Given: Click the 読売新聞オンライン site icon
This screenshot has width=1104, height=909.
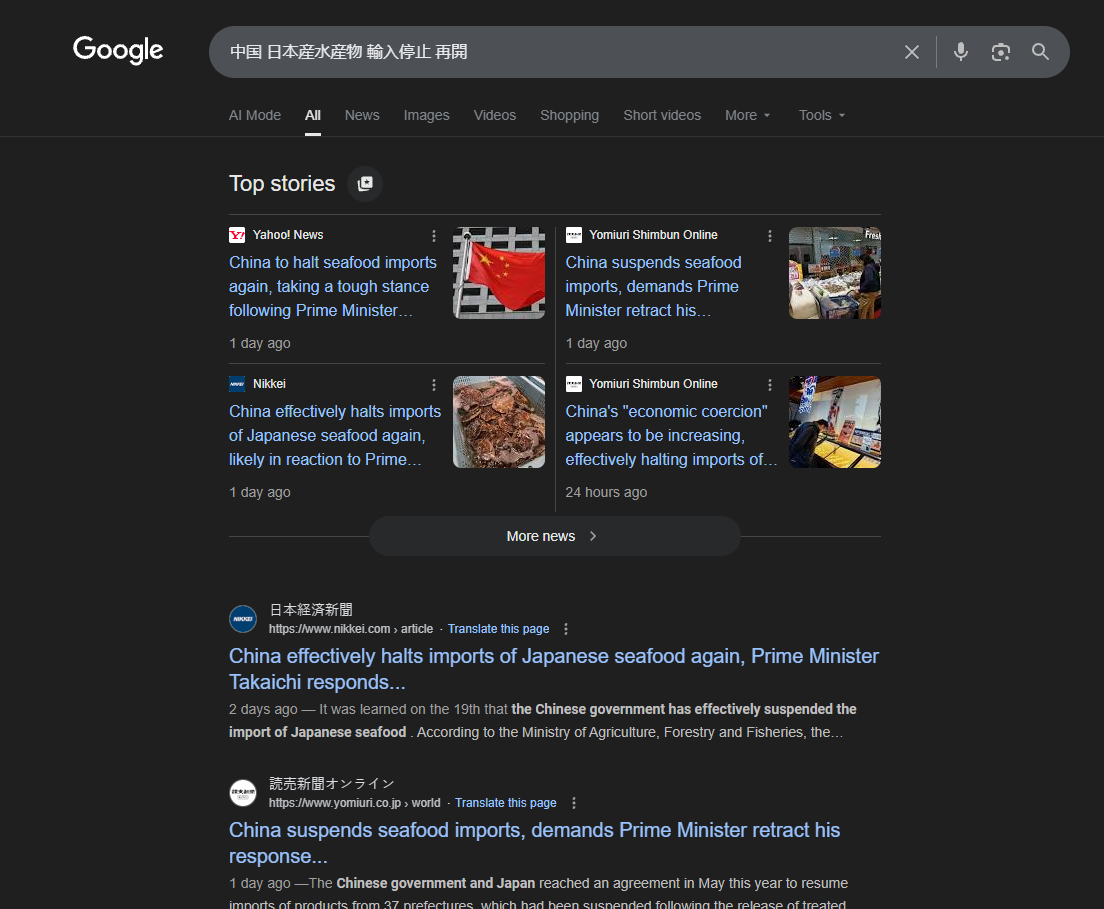Looking at the screenshot, I should click(243, 793).
